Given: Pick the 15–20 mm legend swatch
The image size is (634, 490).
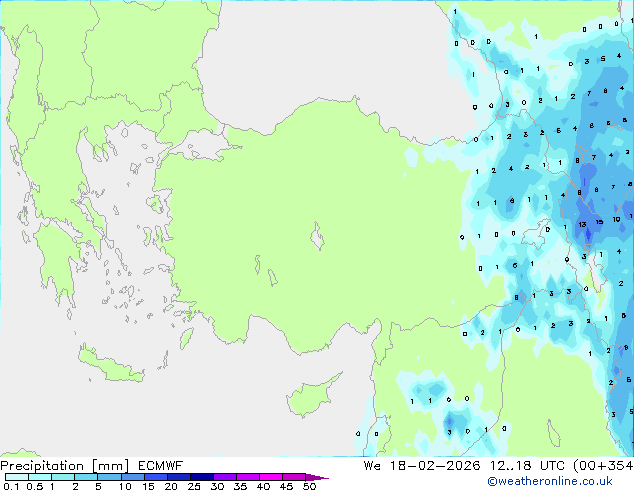Looking at the screenshot, I should tap(155, 477).
